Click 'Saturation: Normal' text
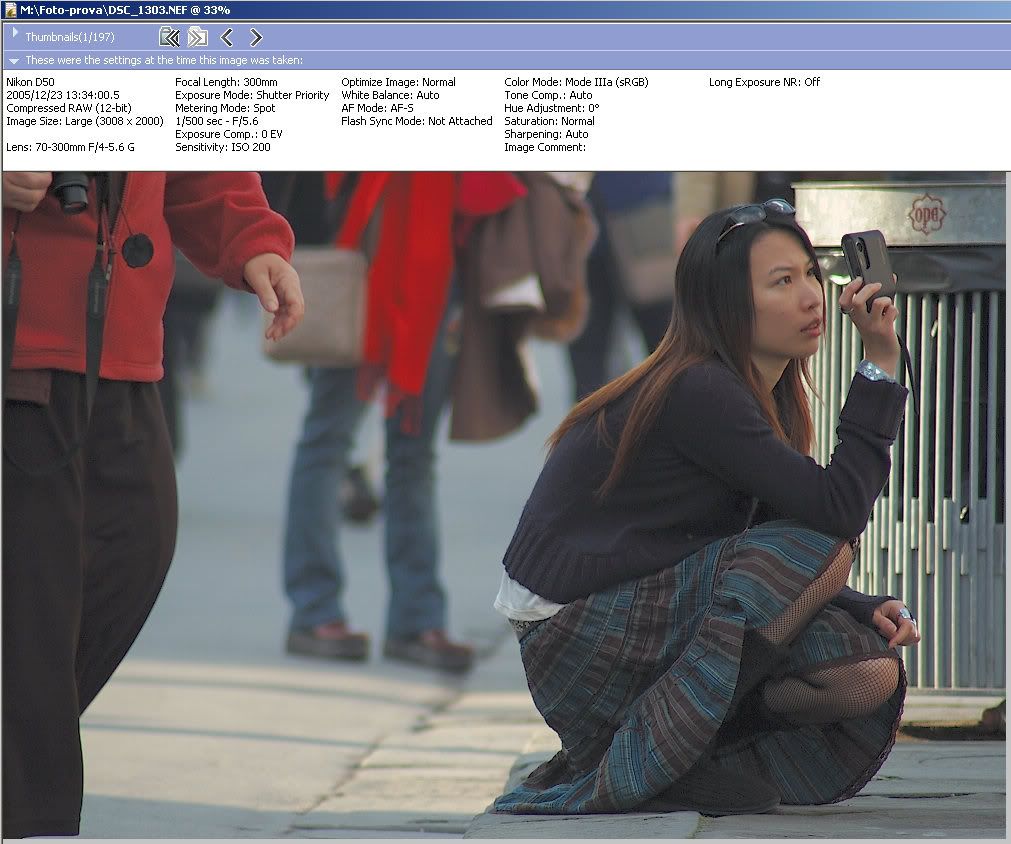 [549, 121]
